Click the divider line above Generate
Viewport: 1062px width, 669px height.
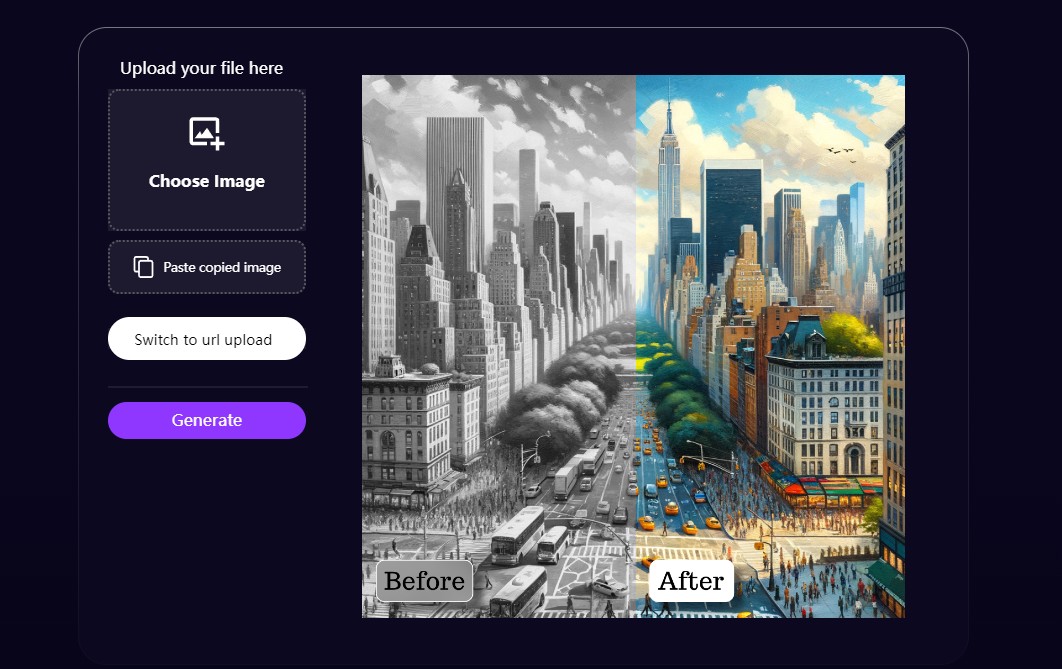[207, 387]
